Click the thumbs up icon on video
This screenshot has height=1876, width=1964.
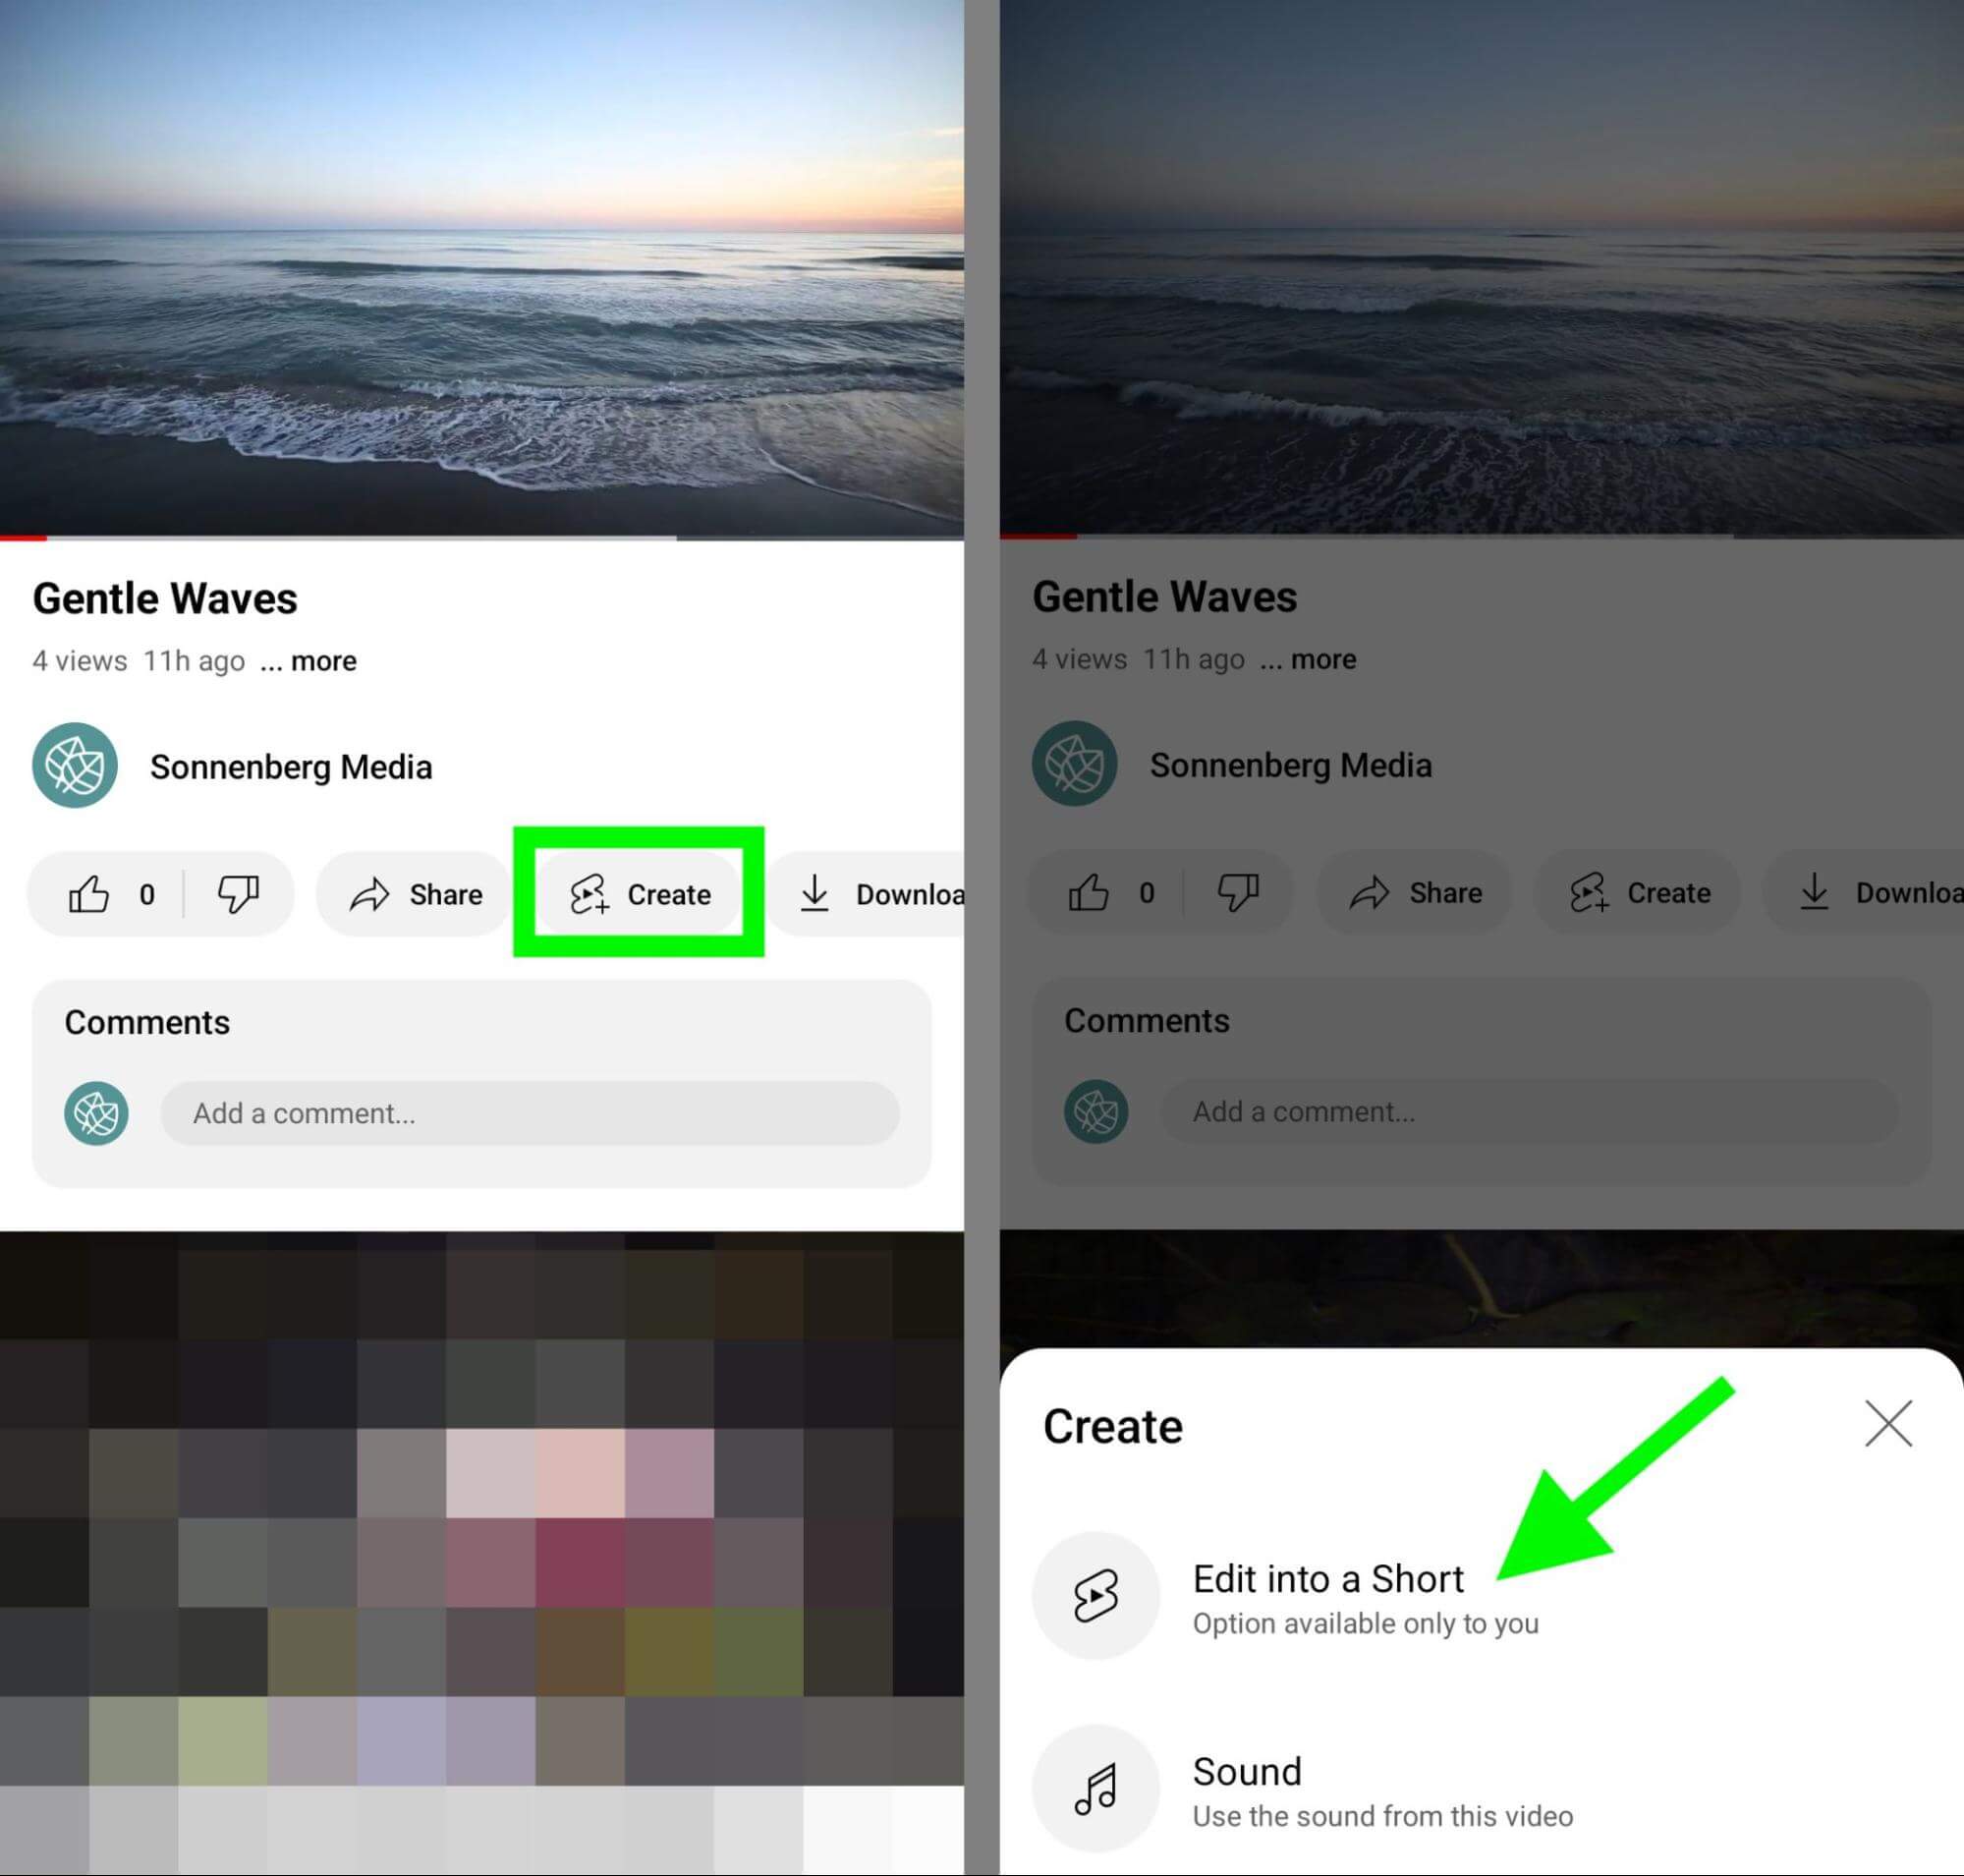pyautogui.click(x=93, y=892)
